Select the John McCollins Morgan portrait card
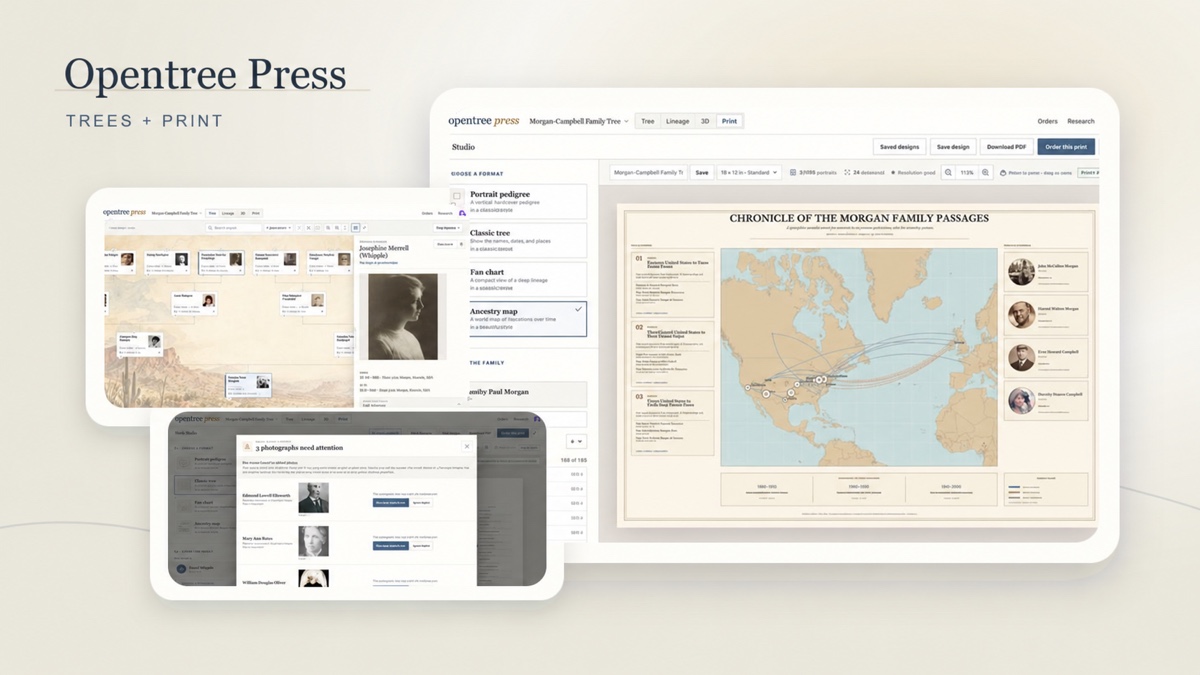Viewport: 1200px width, 675px height. (x=1044, y=272)
